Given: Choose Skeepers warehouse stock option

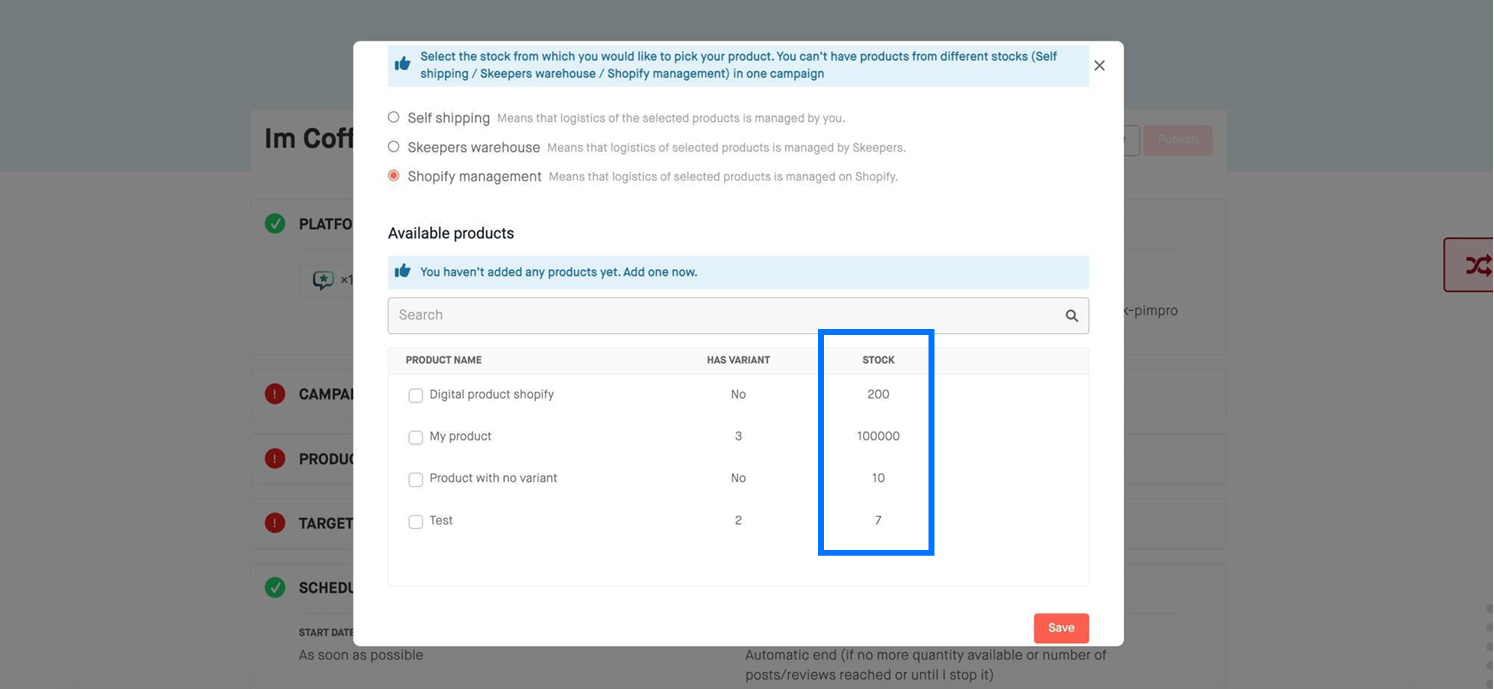Looking at the screenshot, I should click(394, 147).
